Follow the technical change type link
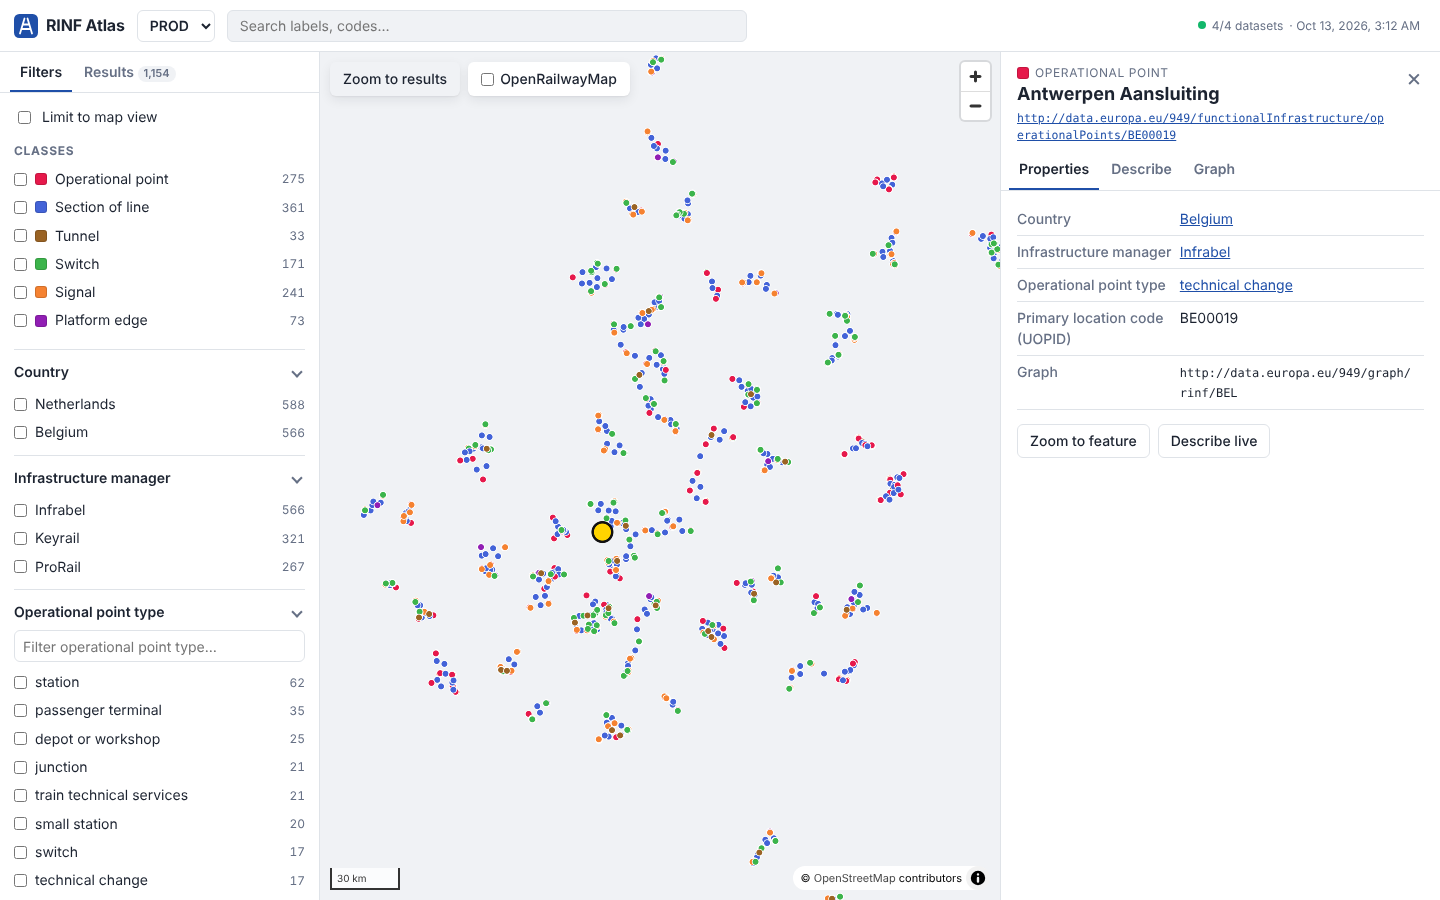Screen dimensions: 1440x900 pyautogui.click(x=1236, y=285)
